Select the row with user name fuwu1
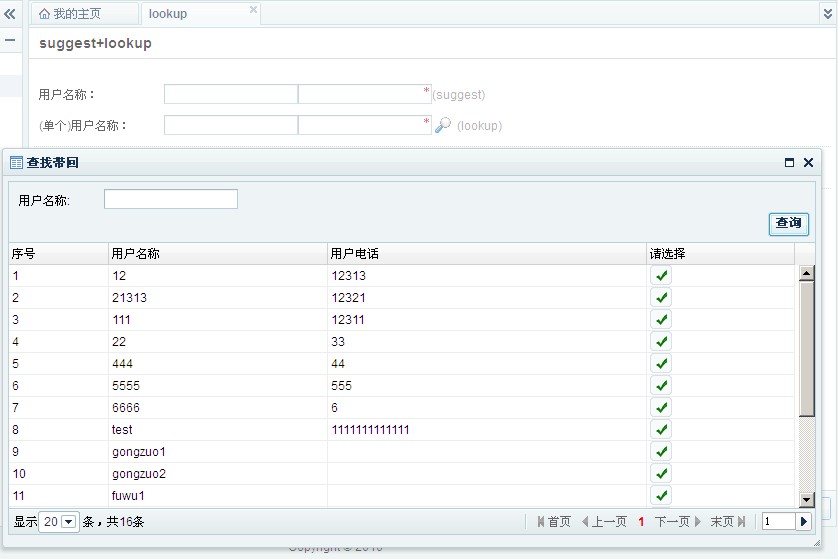The width and height of the screenshot is (838, 559). click(x=661, y=495)
